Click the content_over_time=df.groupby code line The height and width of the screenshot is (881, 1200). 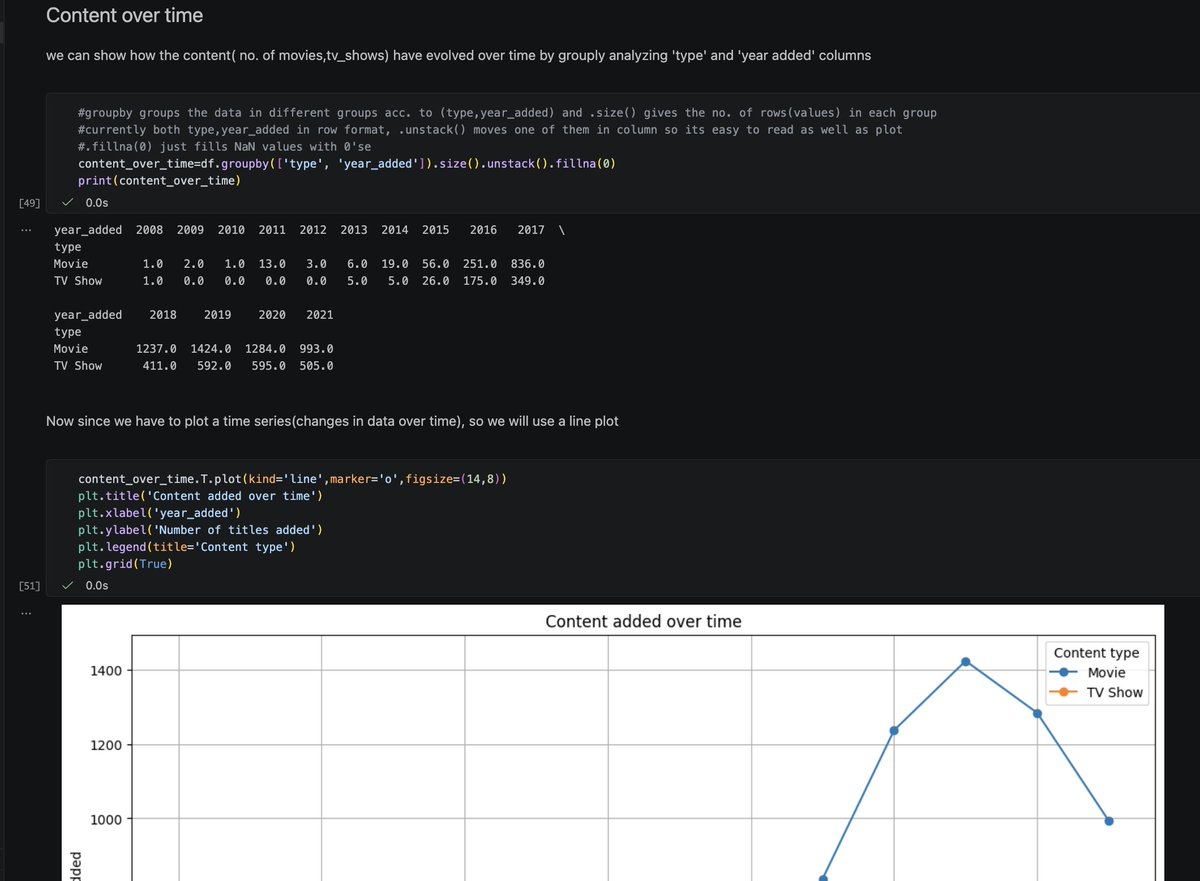click(346, 164)
